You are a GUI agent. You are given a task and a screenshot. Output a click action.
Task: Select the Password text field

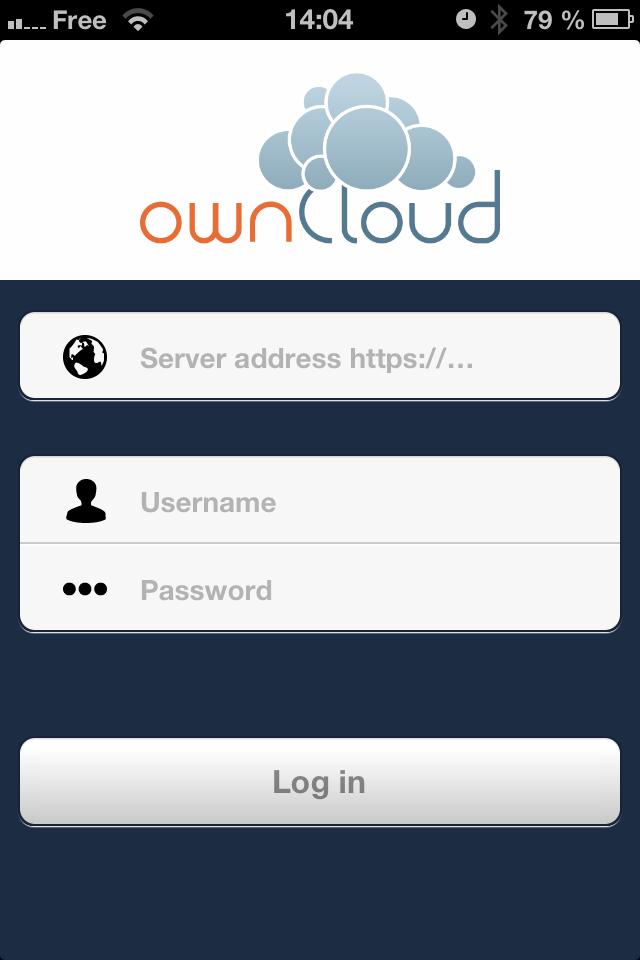tap(320, 587)
